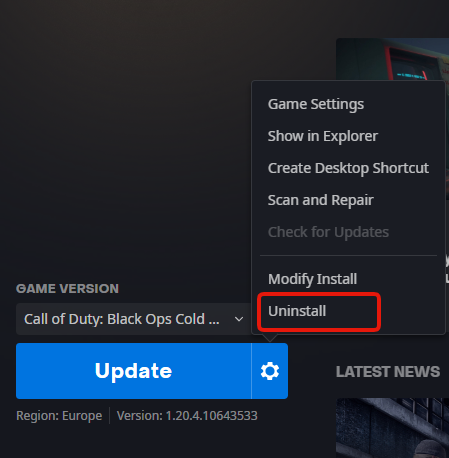This screenshot has height=458, width=449.
Task: Click Check for Updates entry
Action: tap(328, 232)
